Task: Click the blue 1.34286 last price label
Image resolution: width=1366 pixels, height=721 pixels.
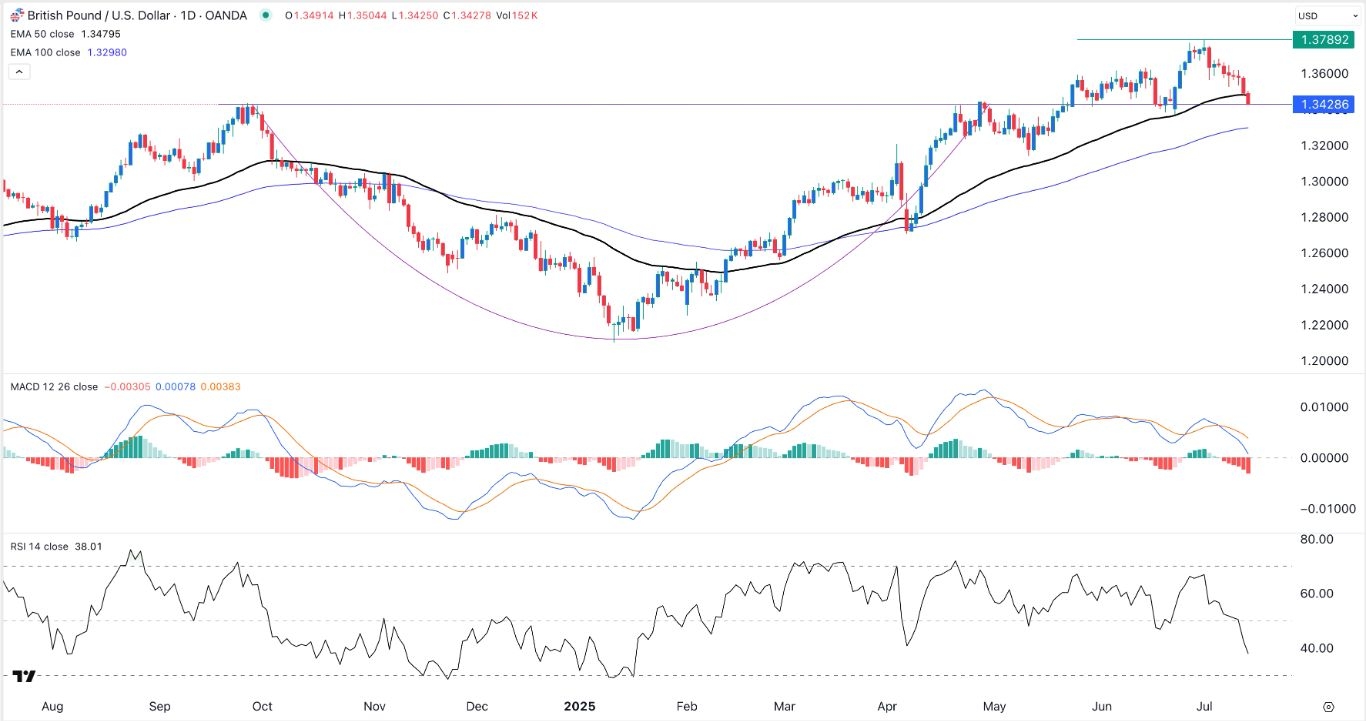Action: click(1322, 104)
